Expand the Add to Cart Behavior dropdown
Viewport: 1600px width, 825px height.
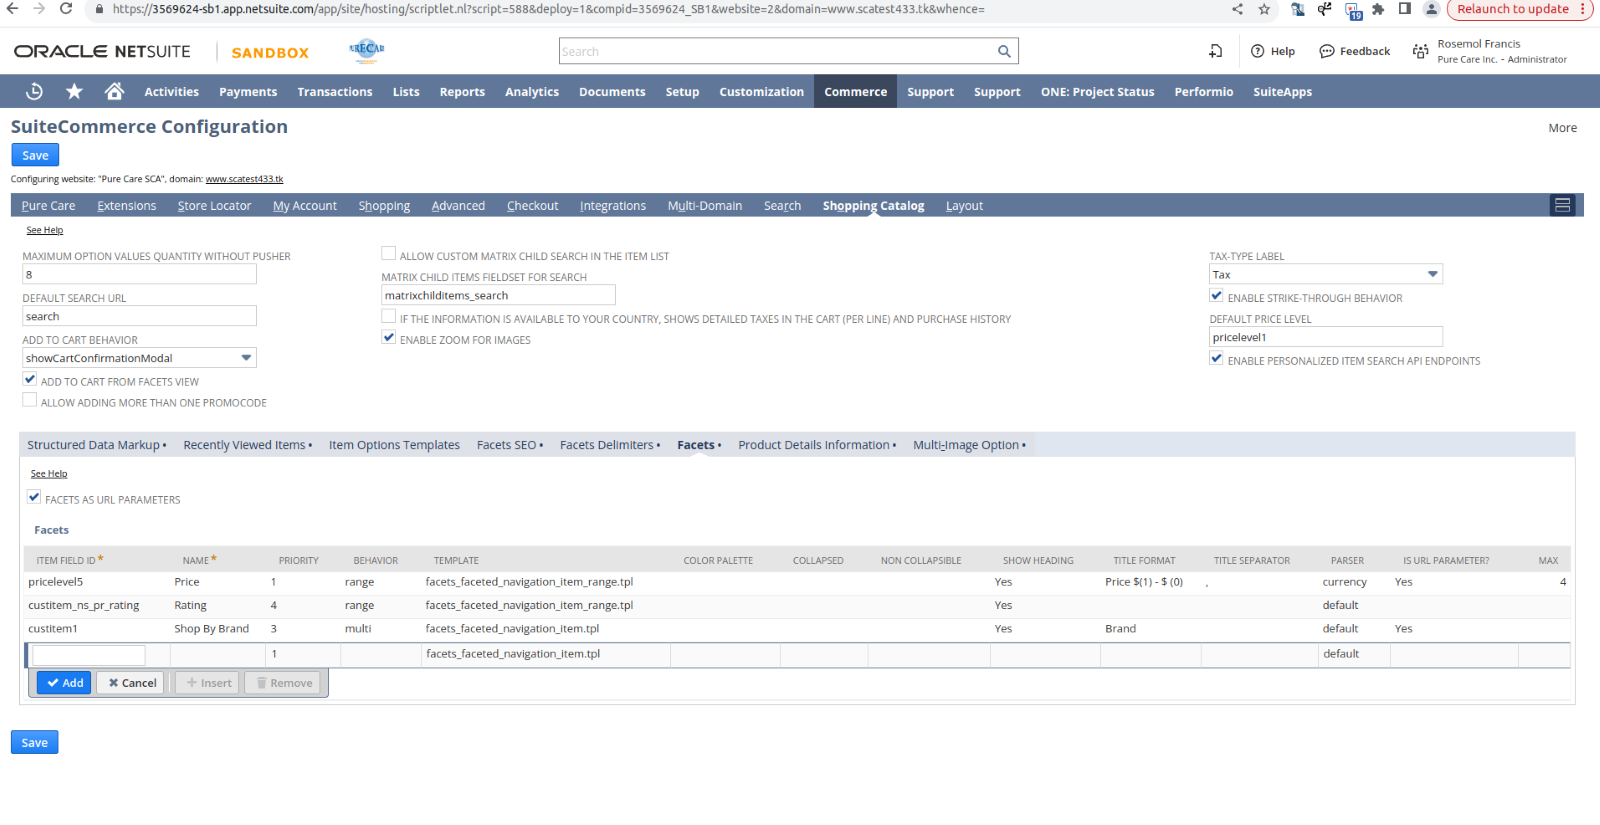click(x=246, y=358)
